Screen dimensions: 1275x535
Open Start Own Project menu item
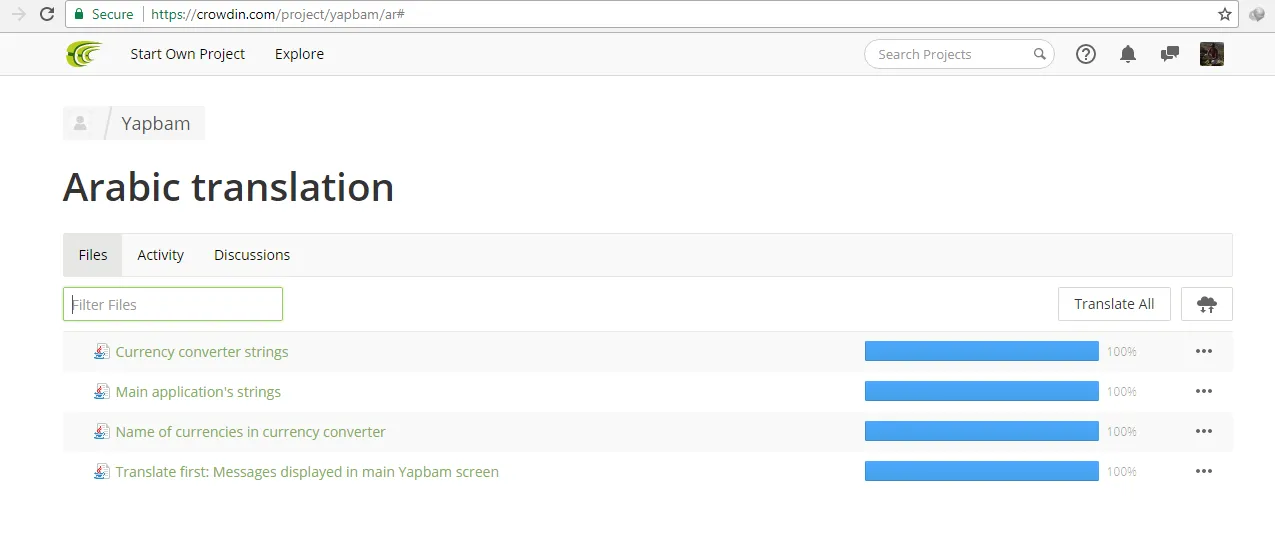coord(188,54)
